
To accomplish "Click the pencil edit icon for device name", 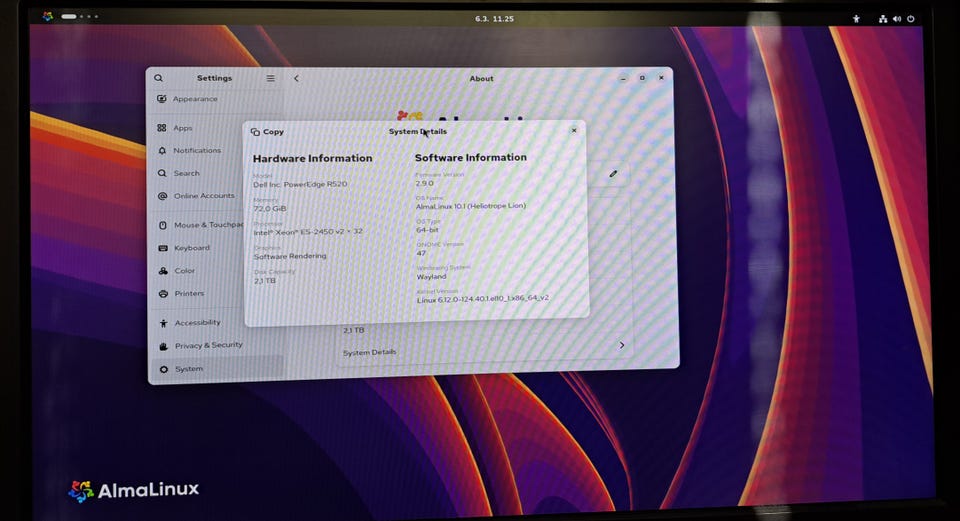I will (613, 174).
